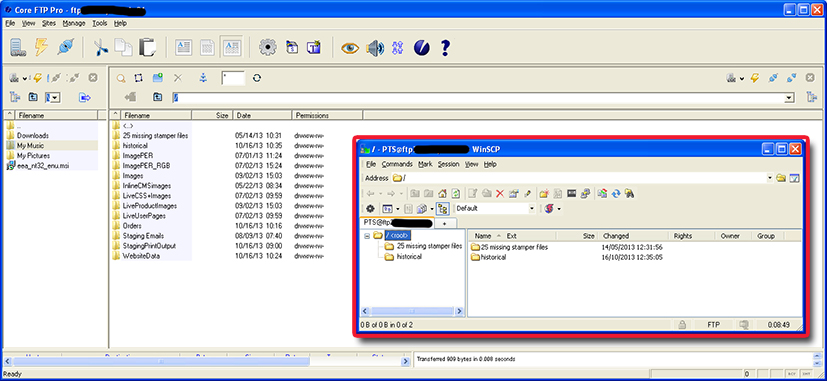Click the open folder icon beside WinSCP address bar
Screen dimensions: 827x381
[x=781, y=178]
